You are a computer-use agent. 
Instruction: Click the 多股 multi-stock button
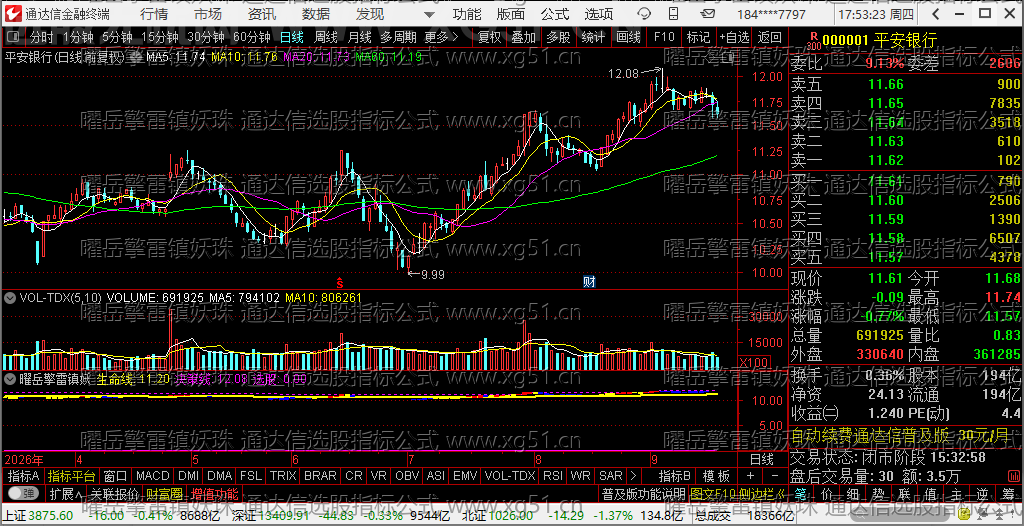[x=558, y=38]
